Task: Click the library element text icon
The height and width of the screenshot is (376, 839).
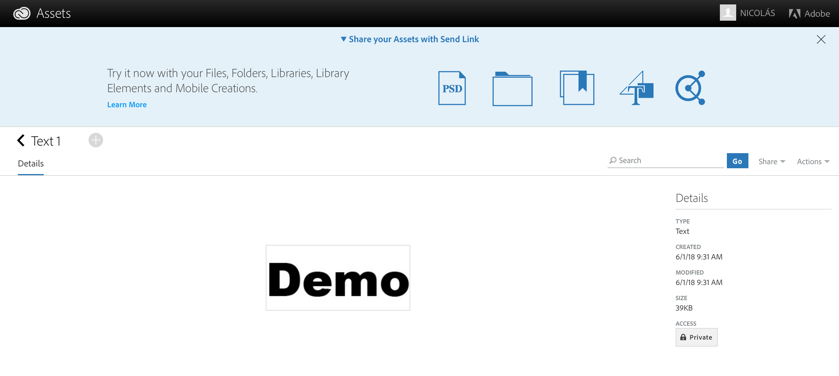Action: [637, 88]
